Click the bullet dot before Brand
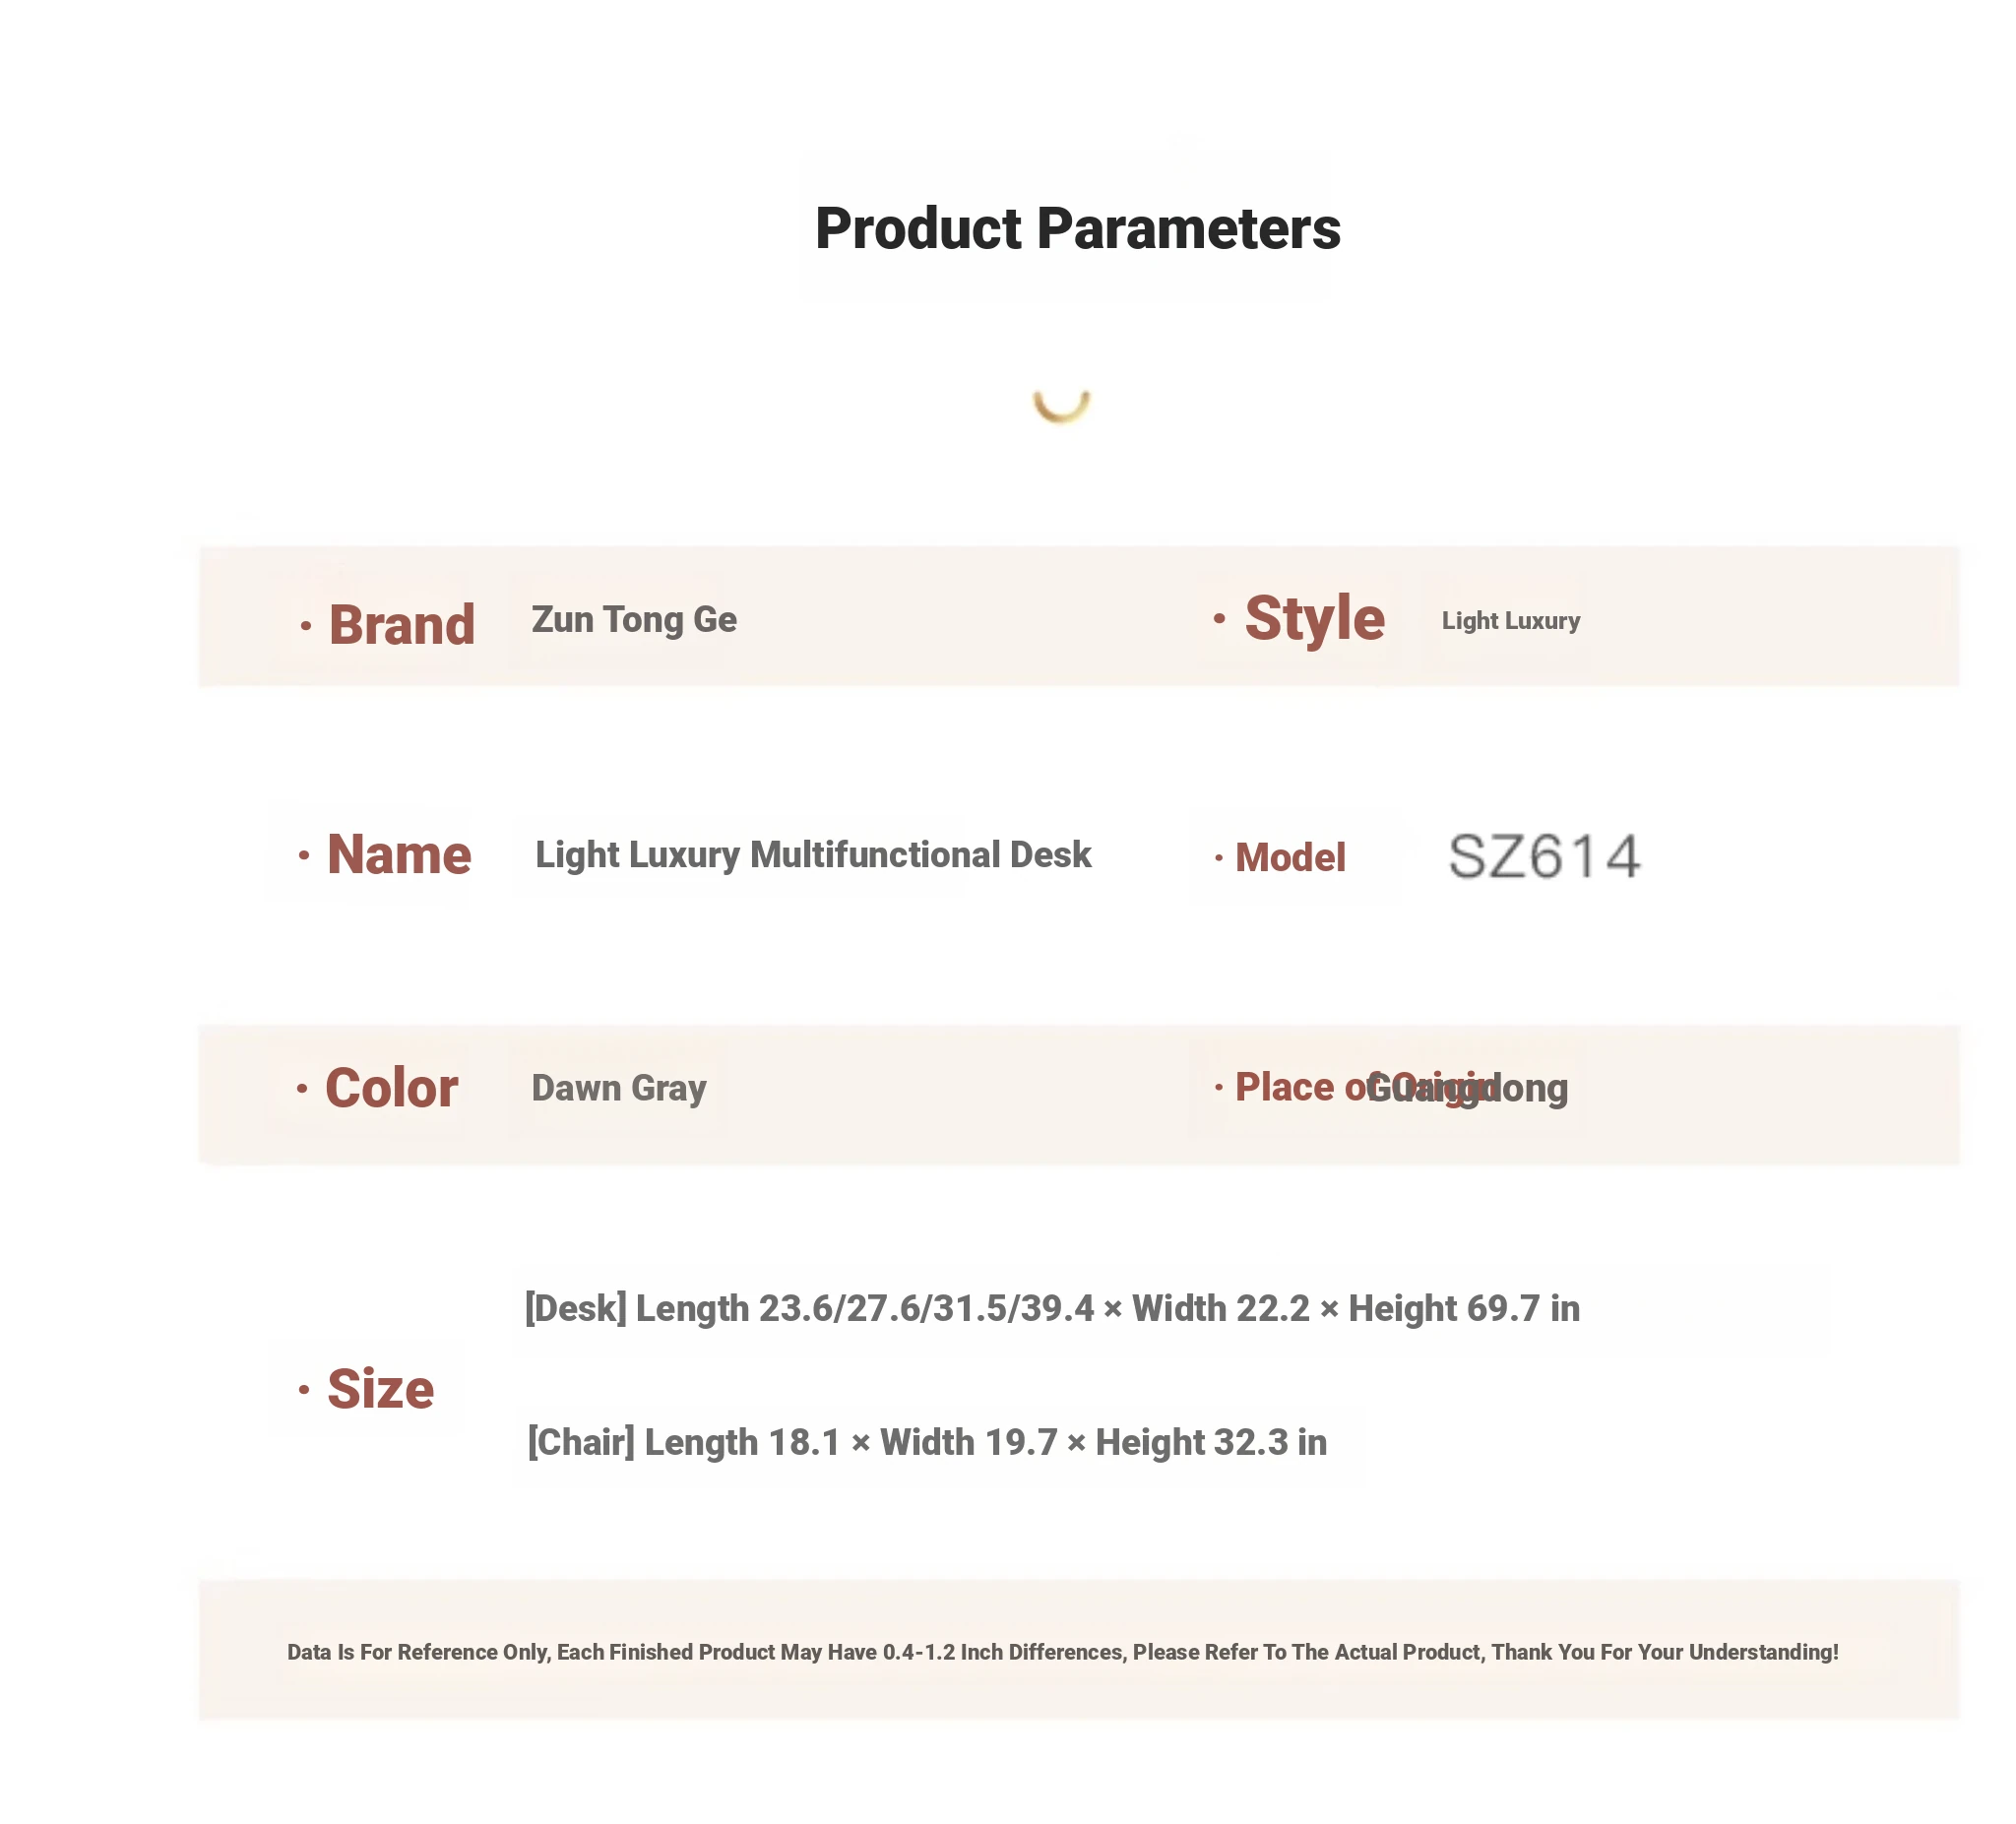Viewport: 2016px width, 1824px height. click(306, 627)
